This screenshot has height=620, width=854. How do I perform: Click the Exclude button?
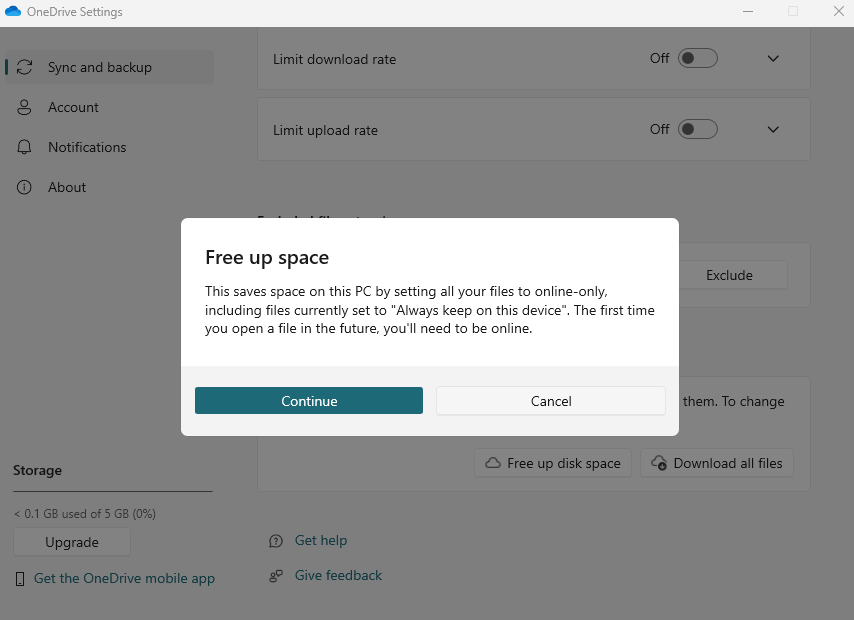pyautogui.click(x=729, y=275)
